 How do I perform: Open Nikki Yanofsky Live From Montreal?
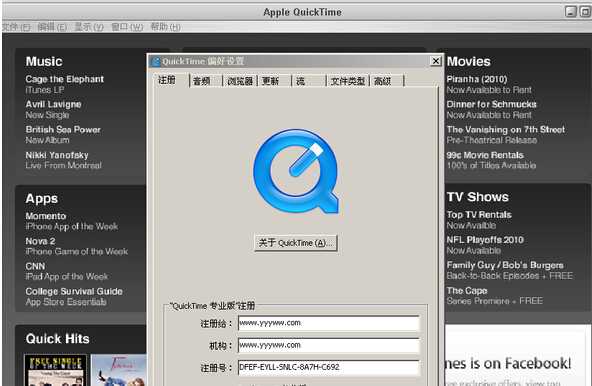coord(63,160)
